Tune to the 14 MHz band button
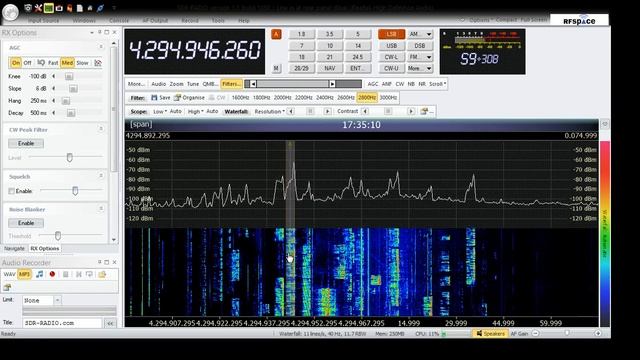The height and width of the screenshot is (360, 640). coord(358,46)
